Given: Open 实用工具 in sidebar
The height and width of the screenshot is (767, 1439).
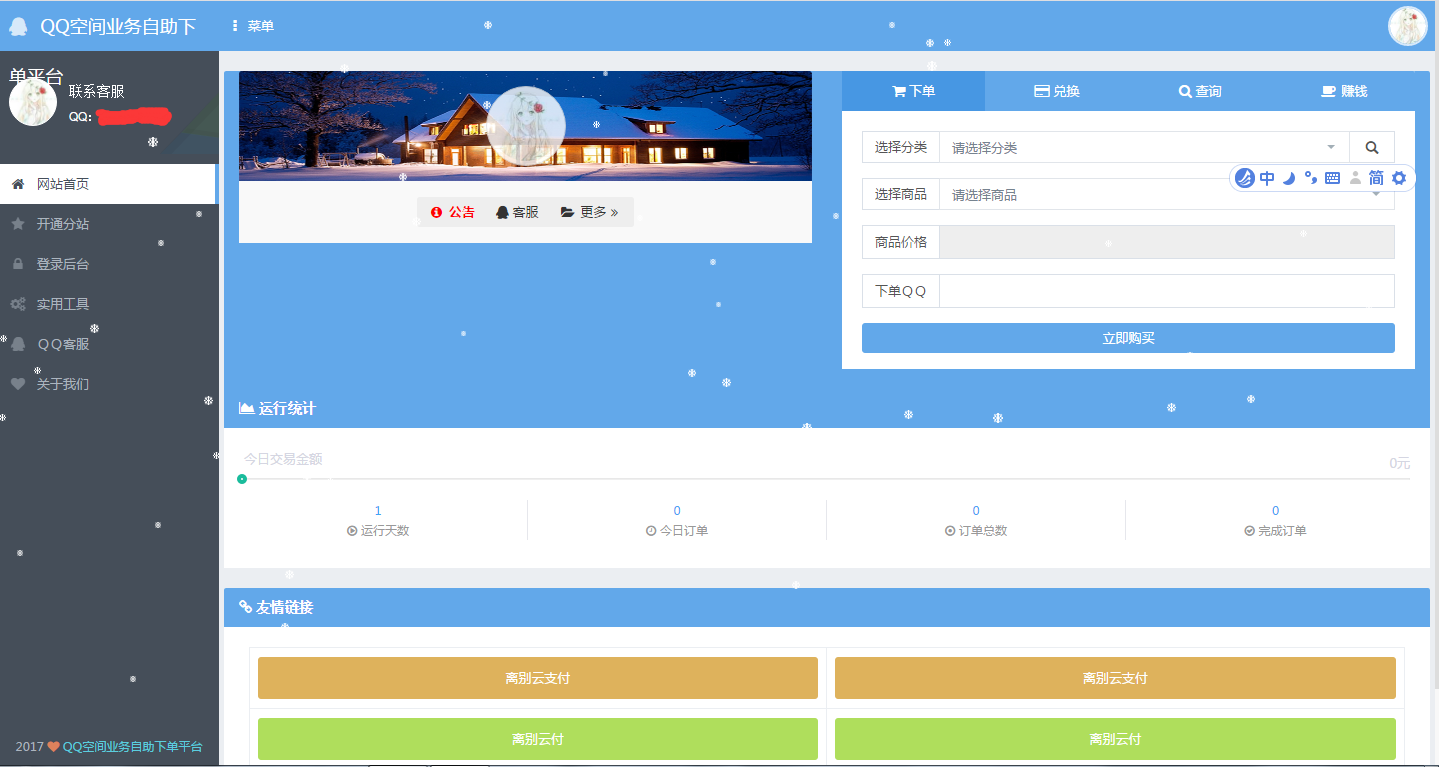Looking at the screenshot, I should (x=109, y=304).
